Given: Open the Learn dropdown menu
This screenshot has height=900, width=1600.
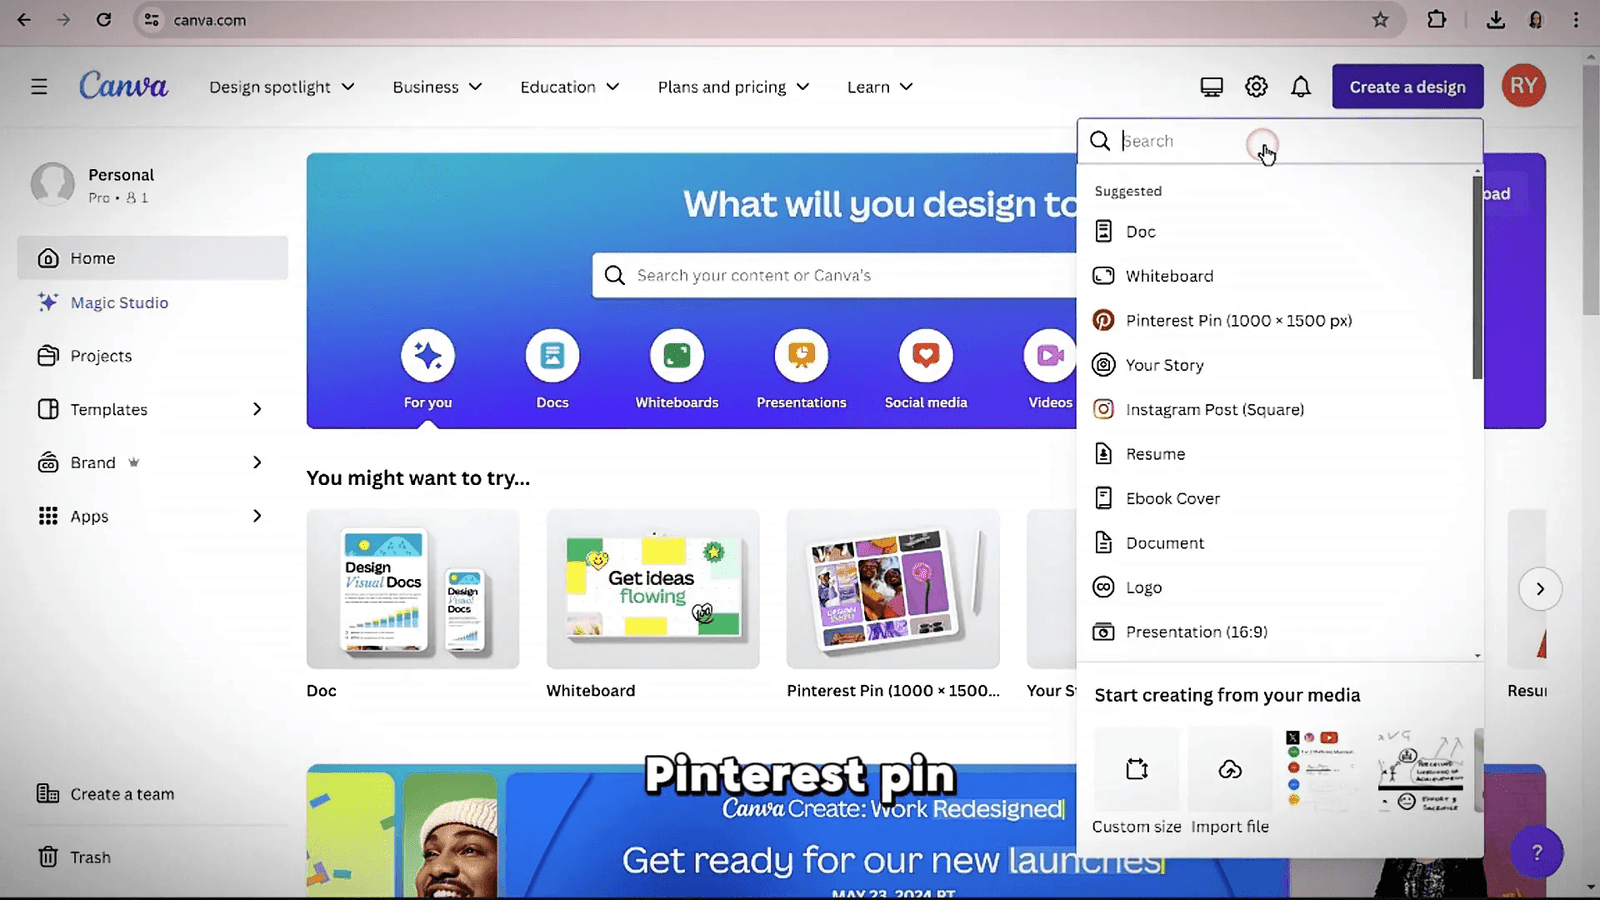Looking at the screenshot, I should coord(880,87).
